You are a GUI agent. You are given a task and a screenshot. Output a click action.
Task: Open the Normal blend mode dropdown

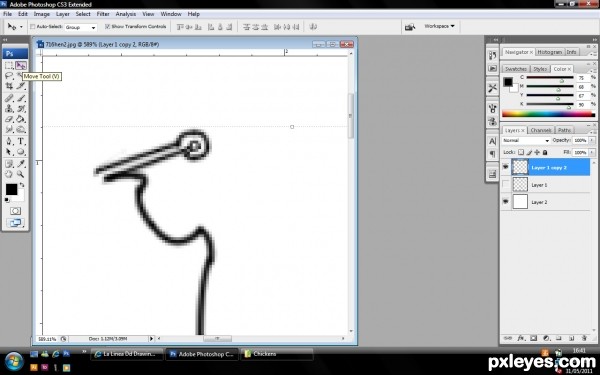point(526,140)
